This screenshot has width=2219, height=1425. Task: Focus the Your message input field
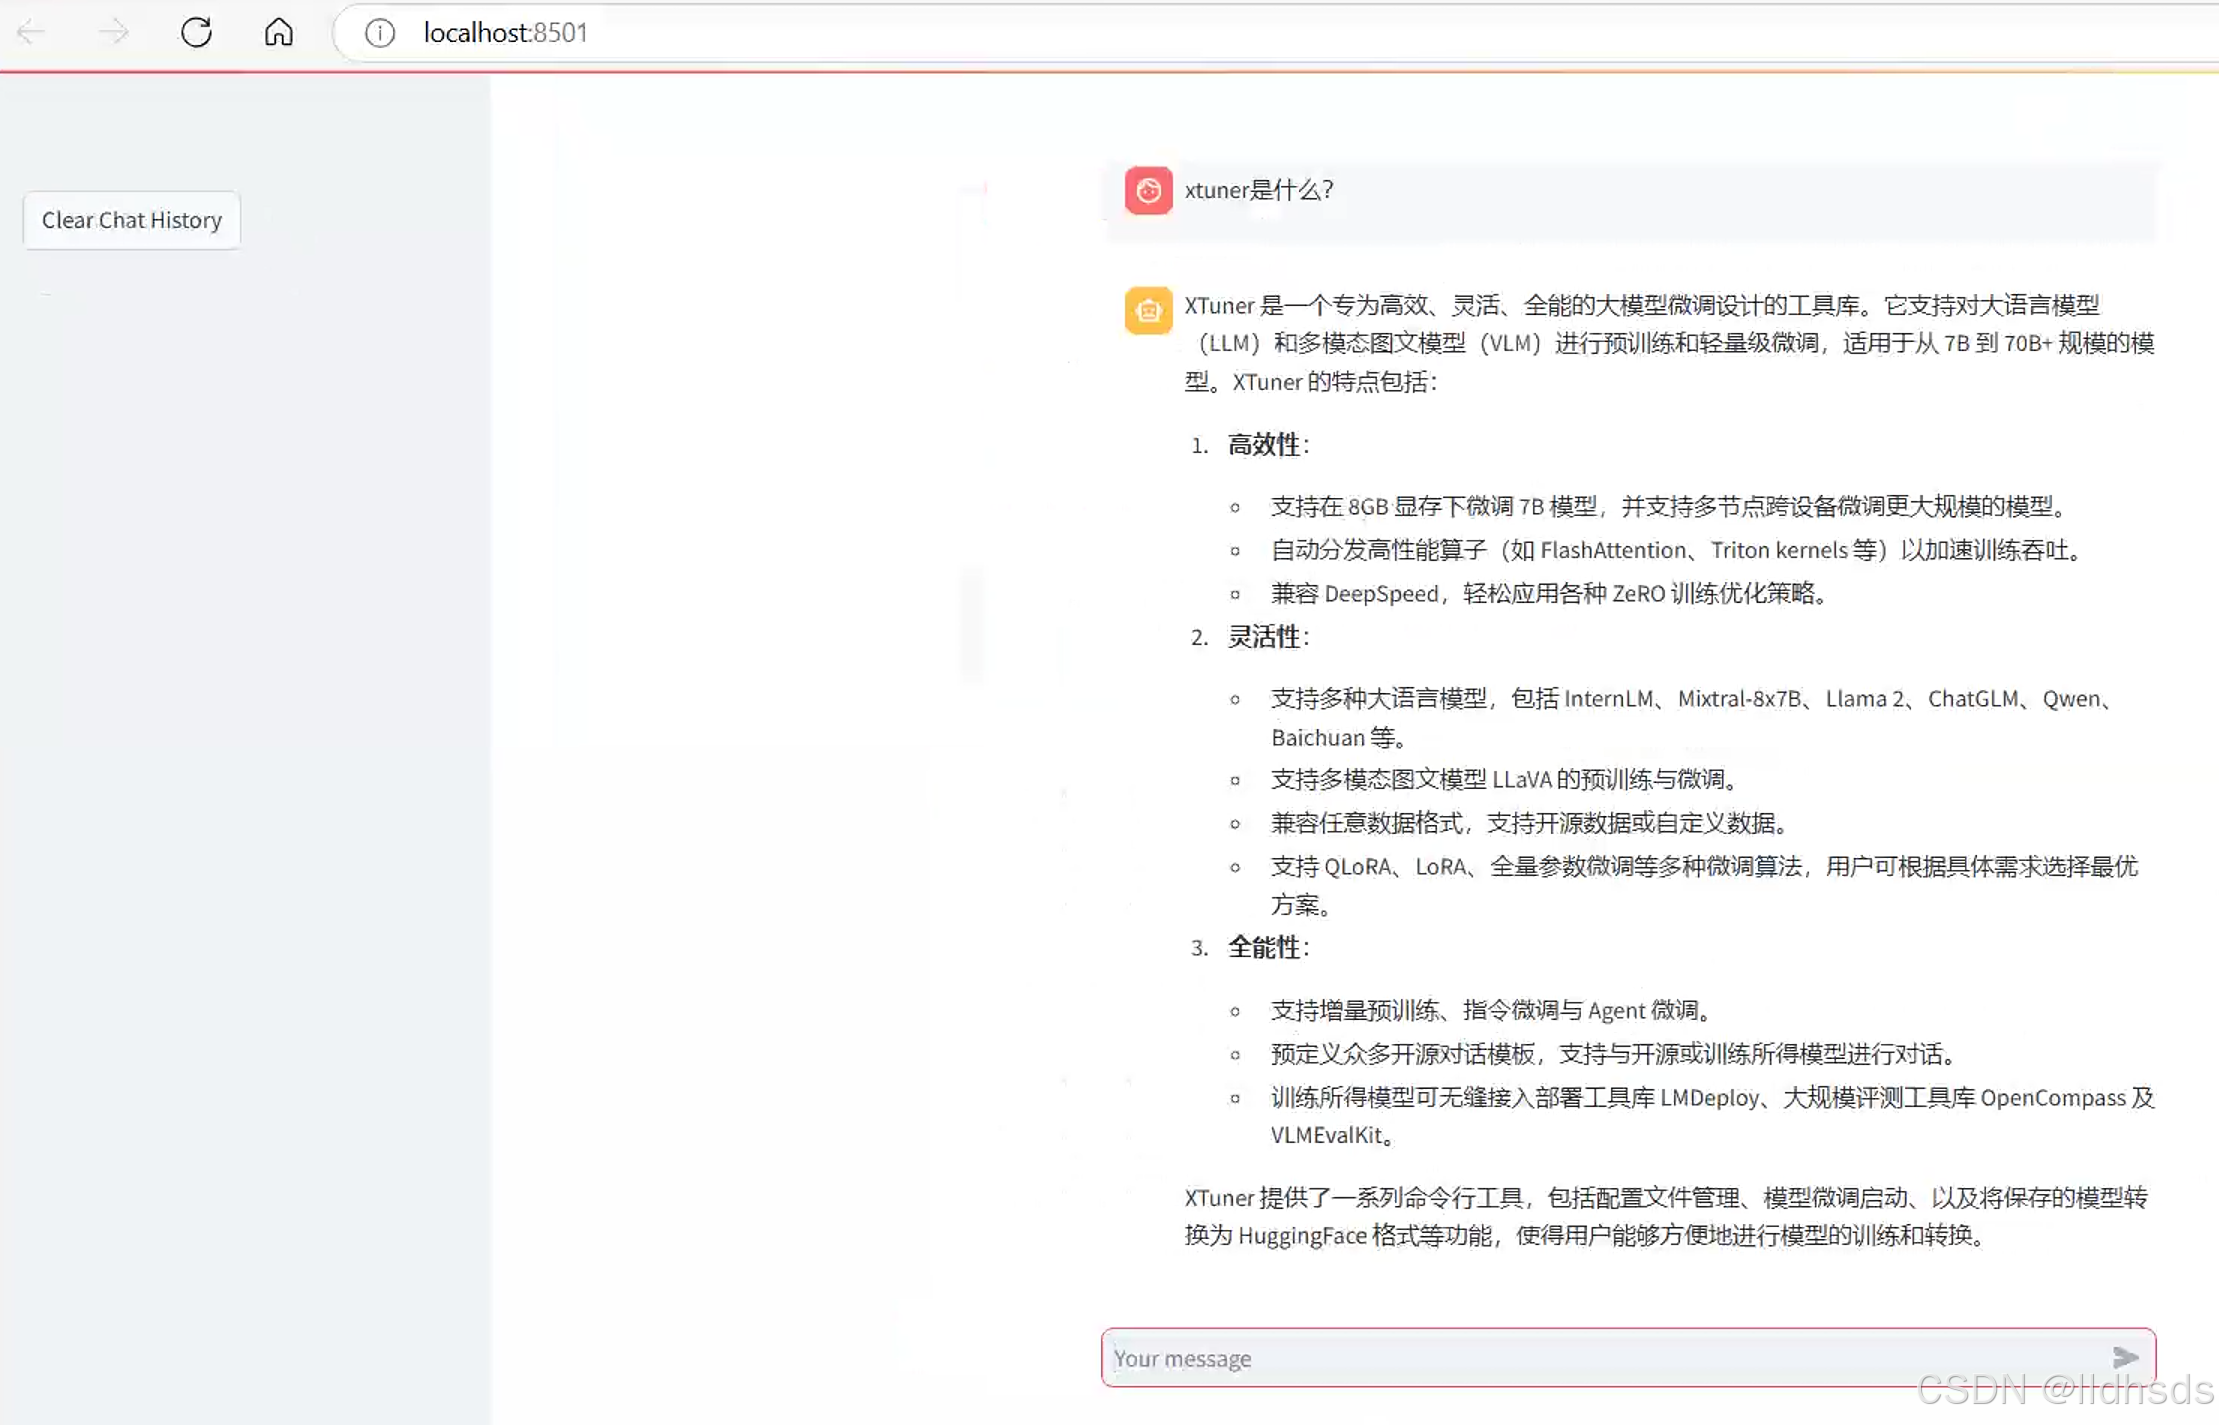click(x=1600, y=1358)
